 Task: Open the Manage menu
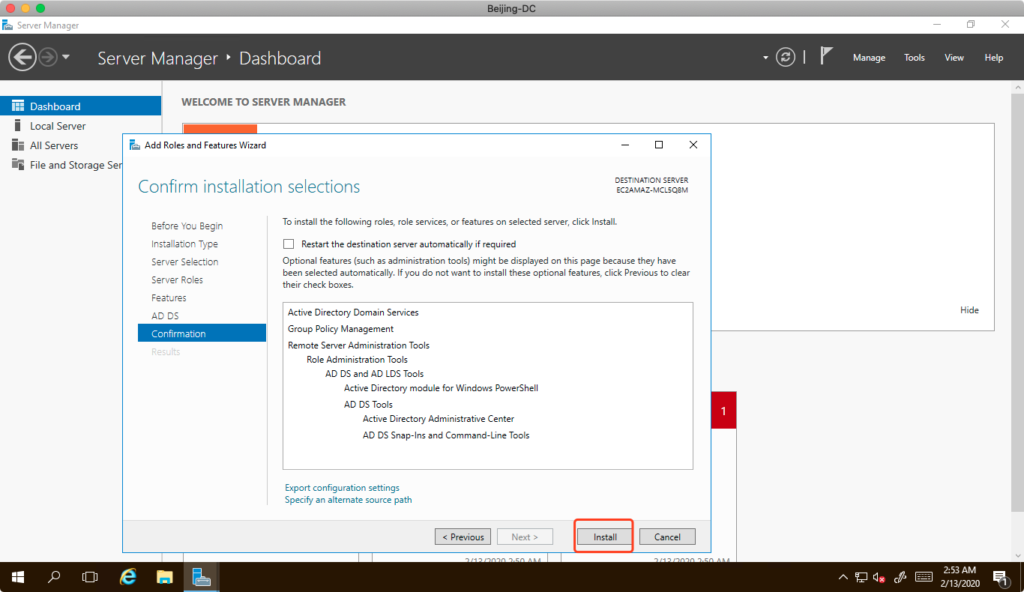pyautogui.click(x=868, y=58)
